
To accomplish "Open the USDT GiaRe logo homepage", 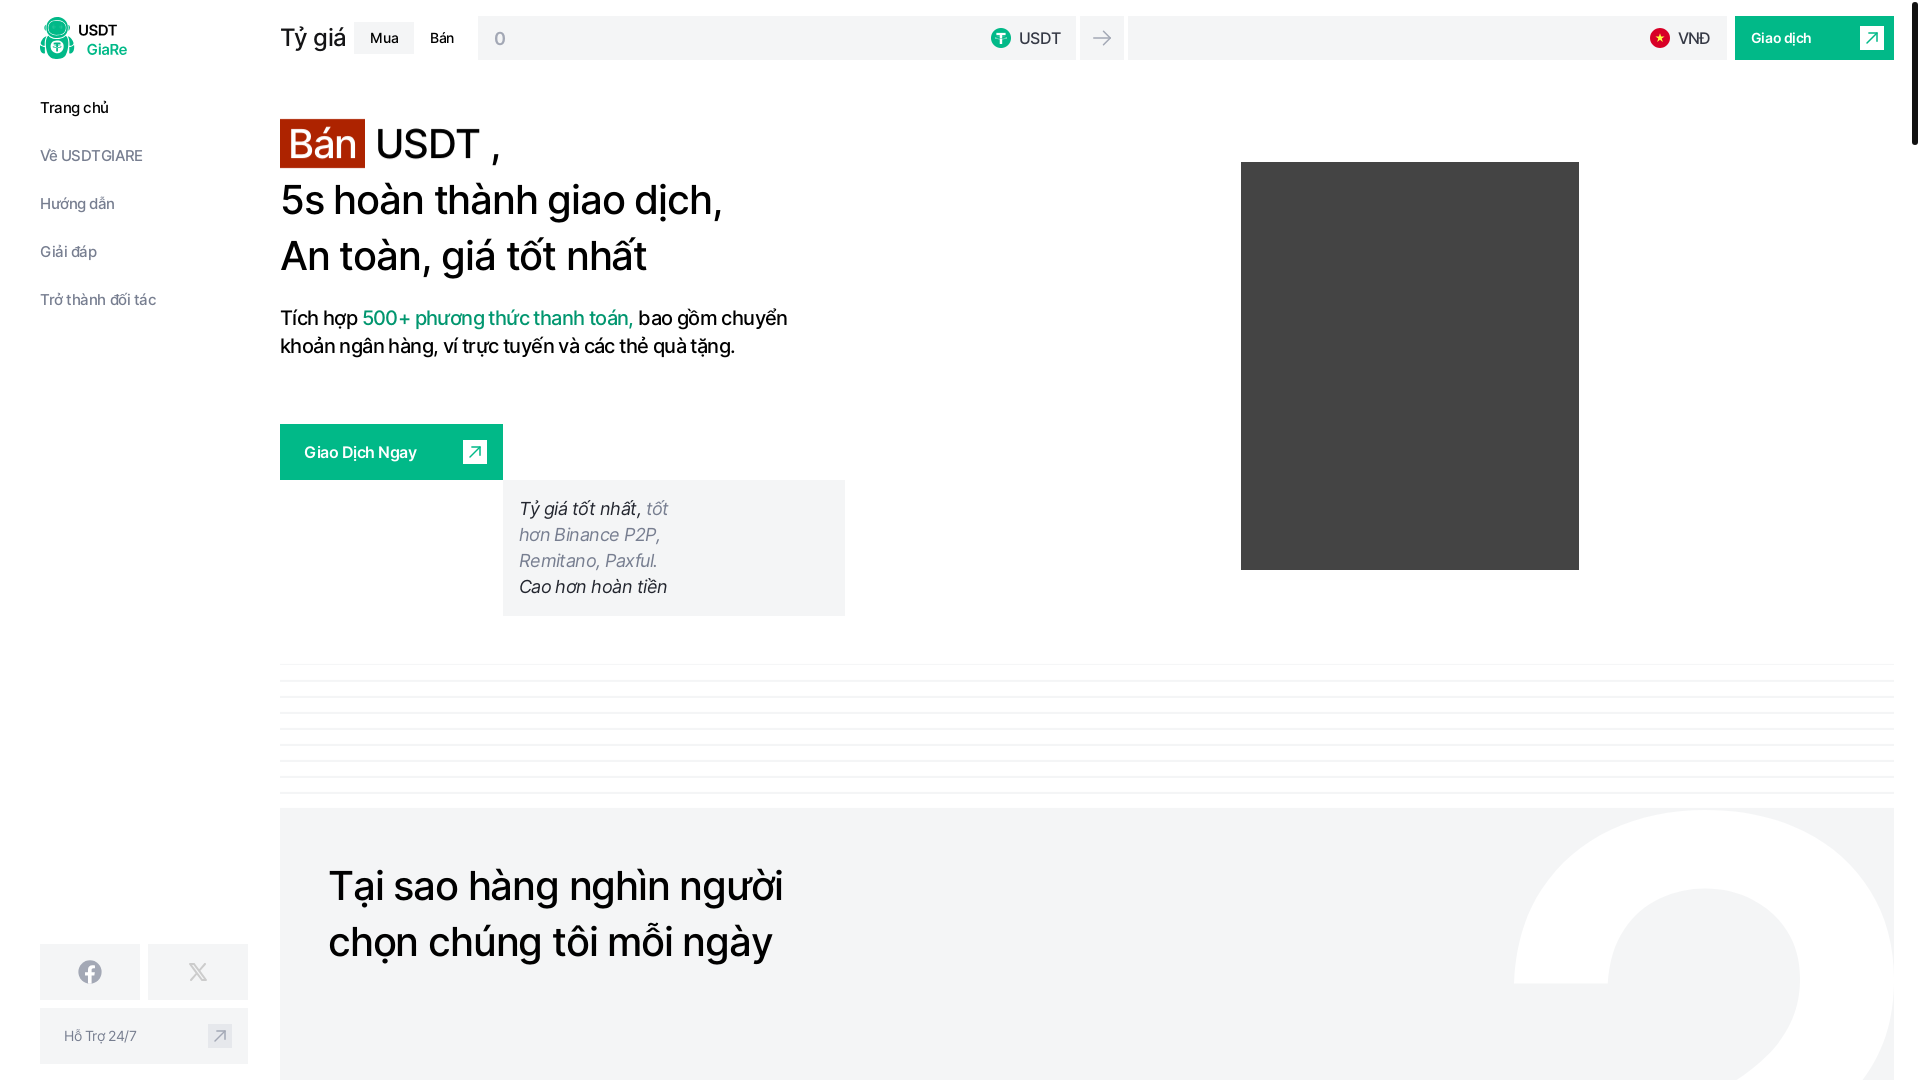I will click(84, 38).
